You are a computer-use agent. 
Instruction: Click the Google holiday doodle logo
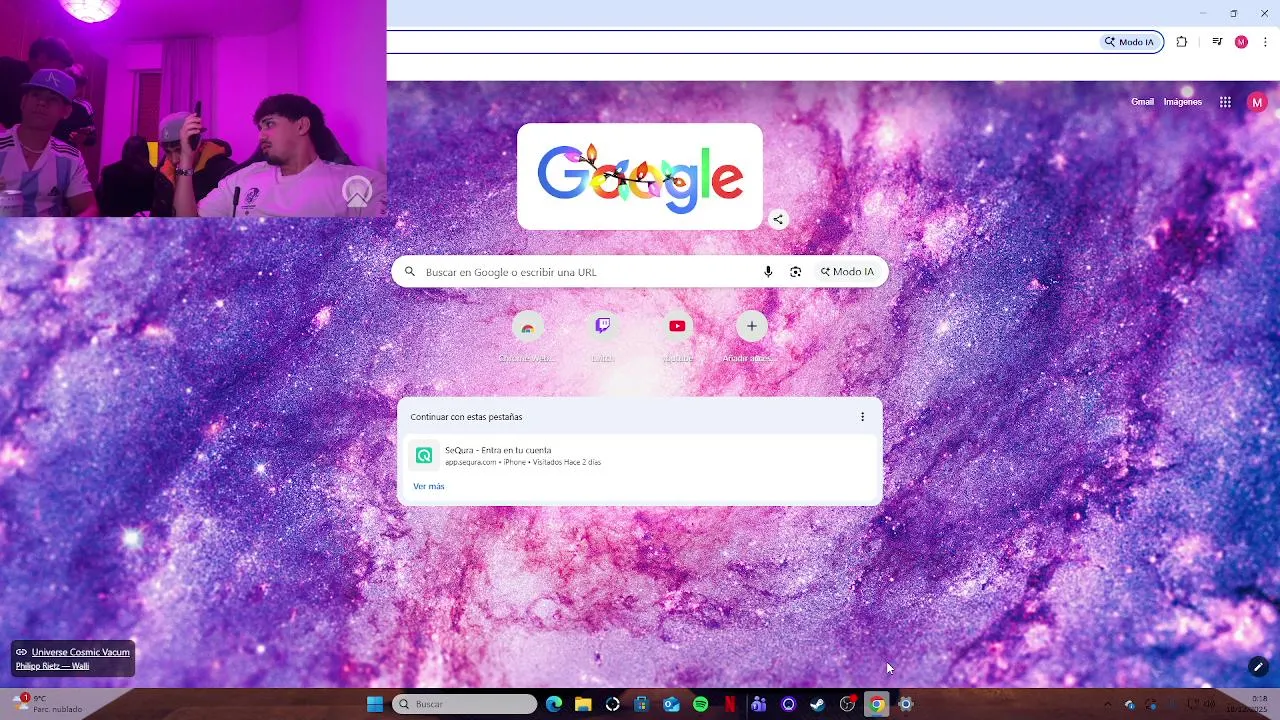tap(640, 177)
